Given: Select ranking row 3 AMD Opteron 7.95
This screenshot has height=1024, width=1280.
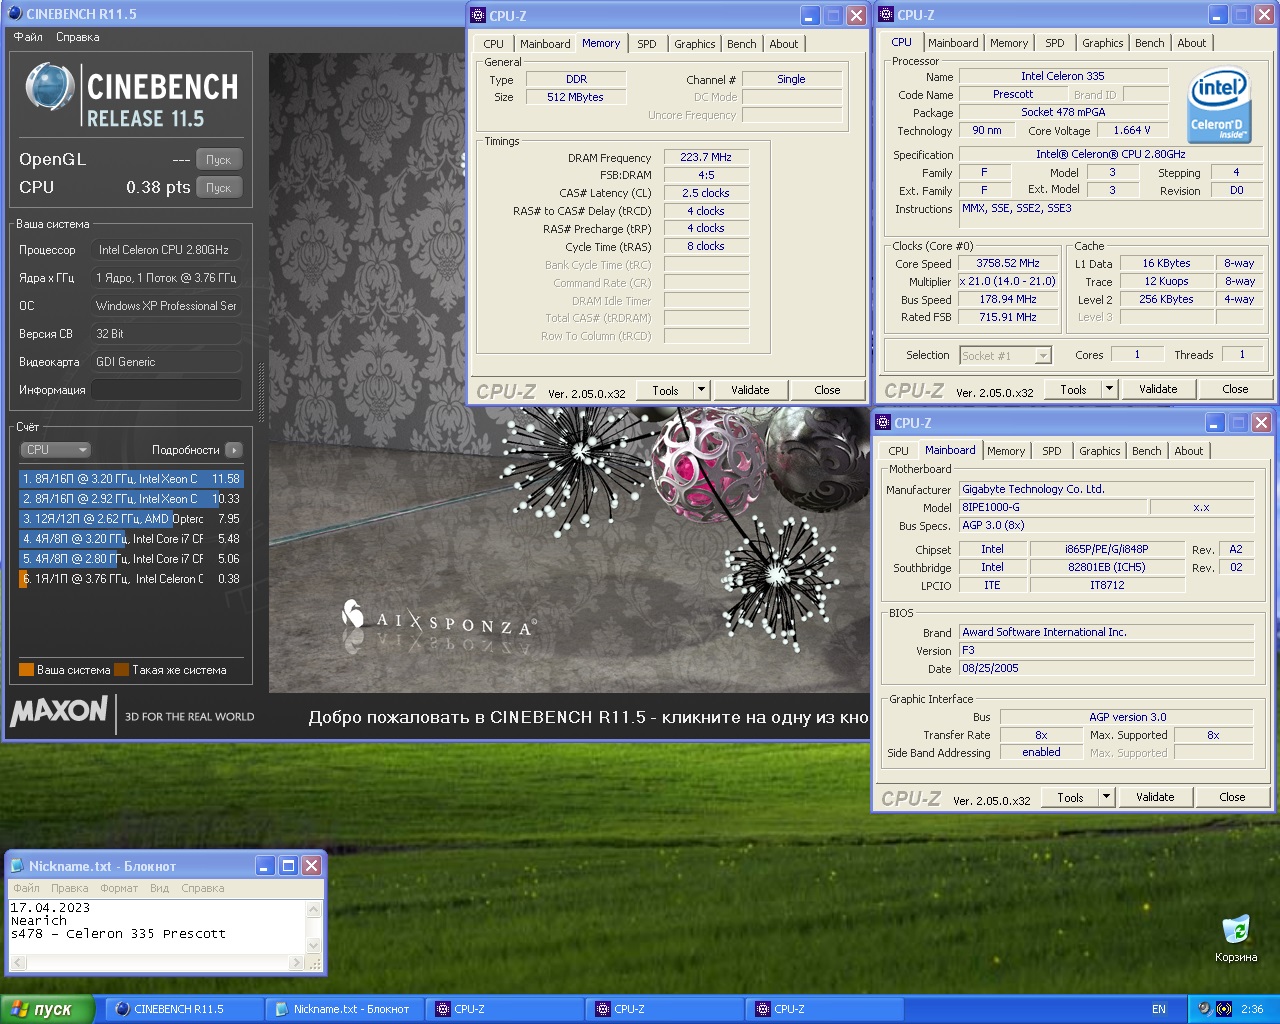Looking at the screenshot, I should (x=131, y=519).
